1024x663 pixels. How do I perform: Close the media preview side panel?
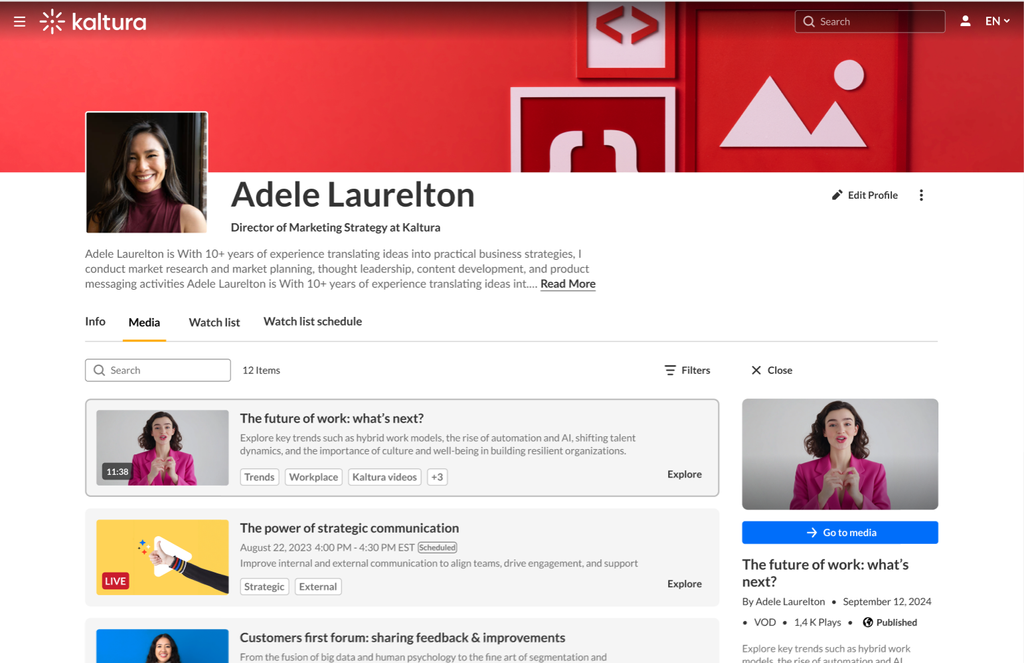(771, 370)
